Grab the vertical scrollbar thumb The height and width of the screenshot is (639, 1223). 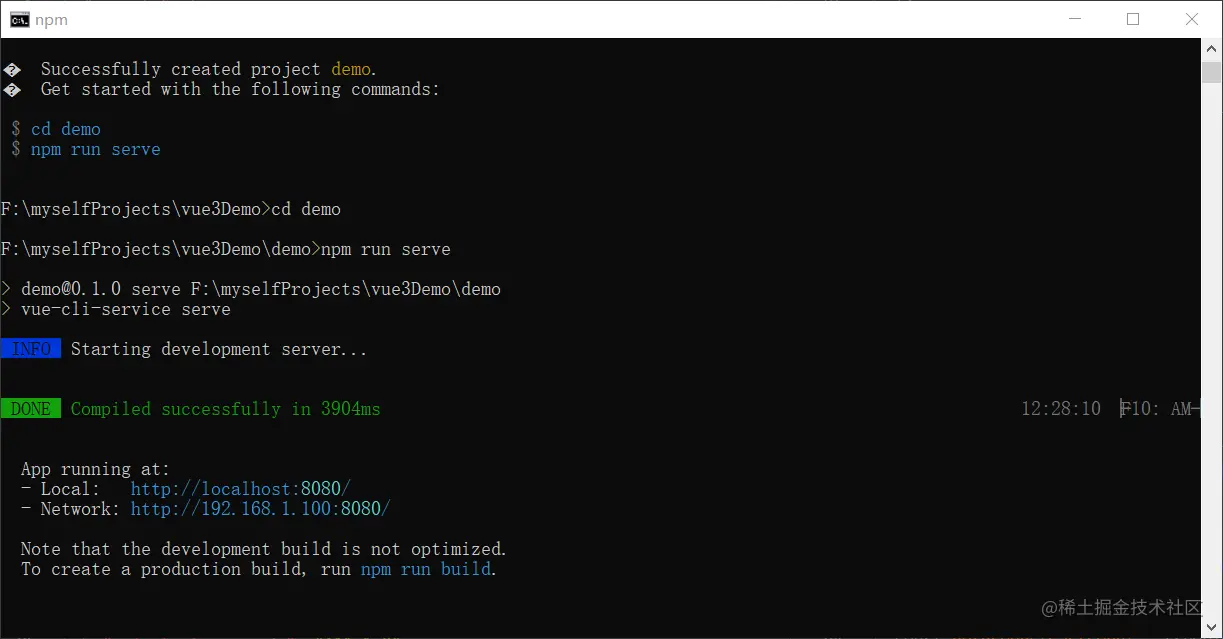[x=1211, y=72]
